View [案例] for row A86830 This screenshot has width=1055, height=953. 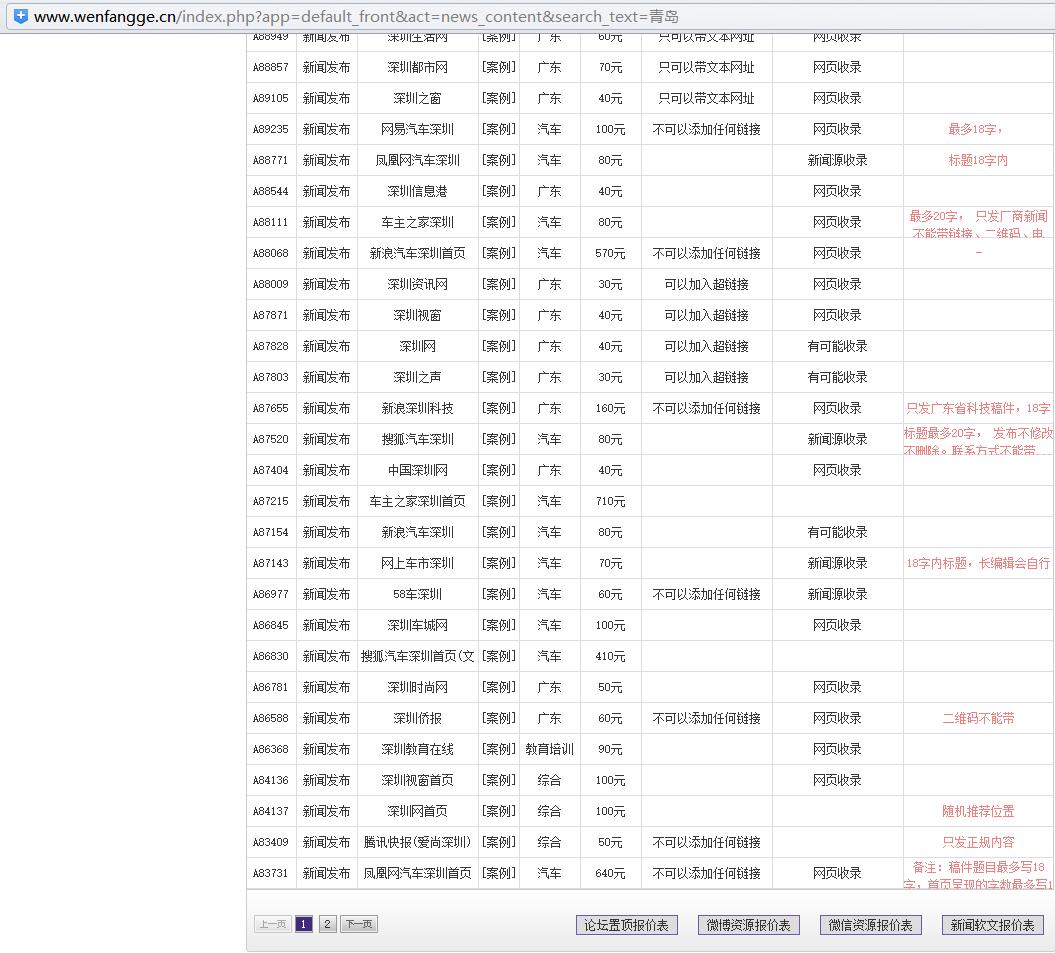pyautogui.click(x=499, y=656)
